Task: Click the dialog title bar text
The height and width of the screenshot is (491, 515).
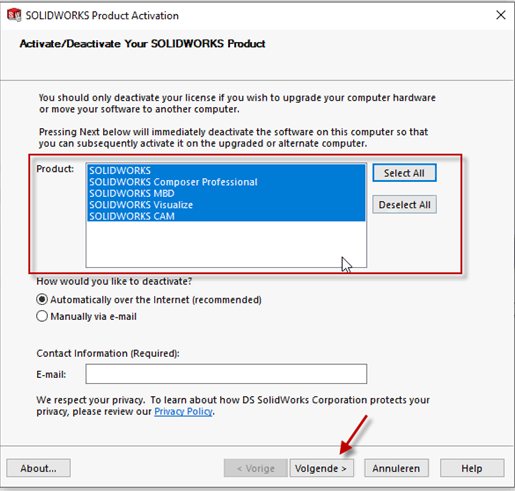Action: 102,15
